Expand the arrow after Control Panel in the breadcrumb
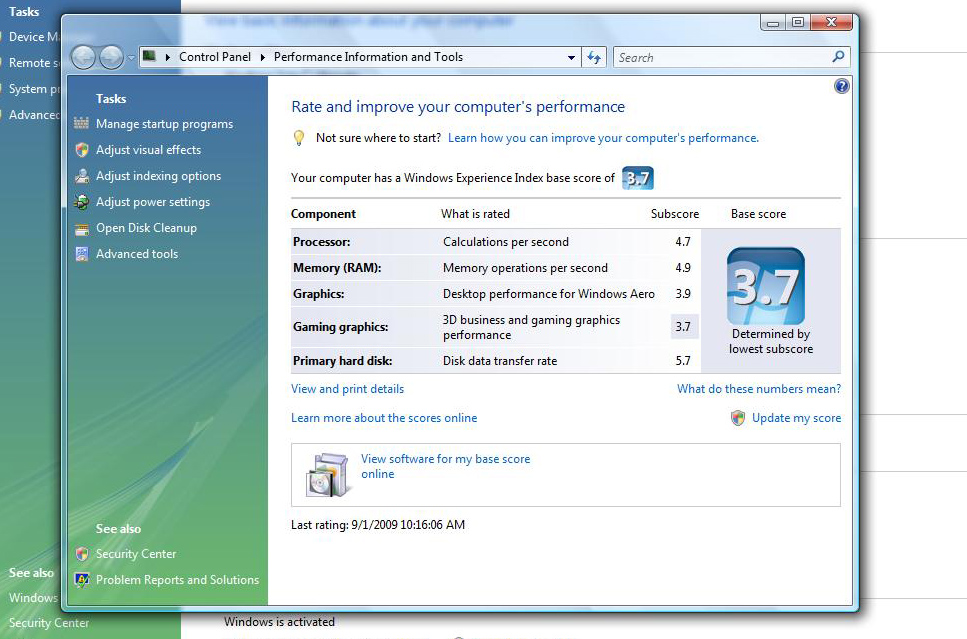 click(x=263, y=57)
